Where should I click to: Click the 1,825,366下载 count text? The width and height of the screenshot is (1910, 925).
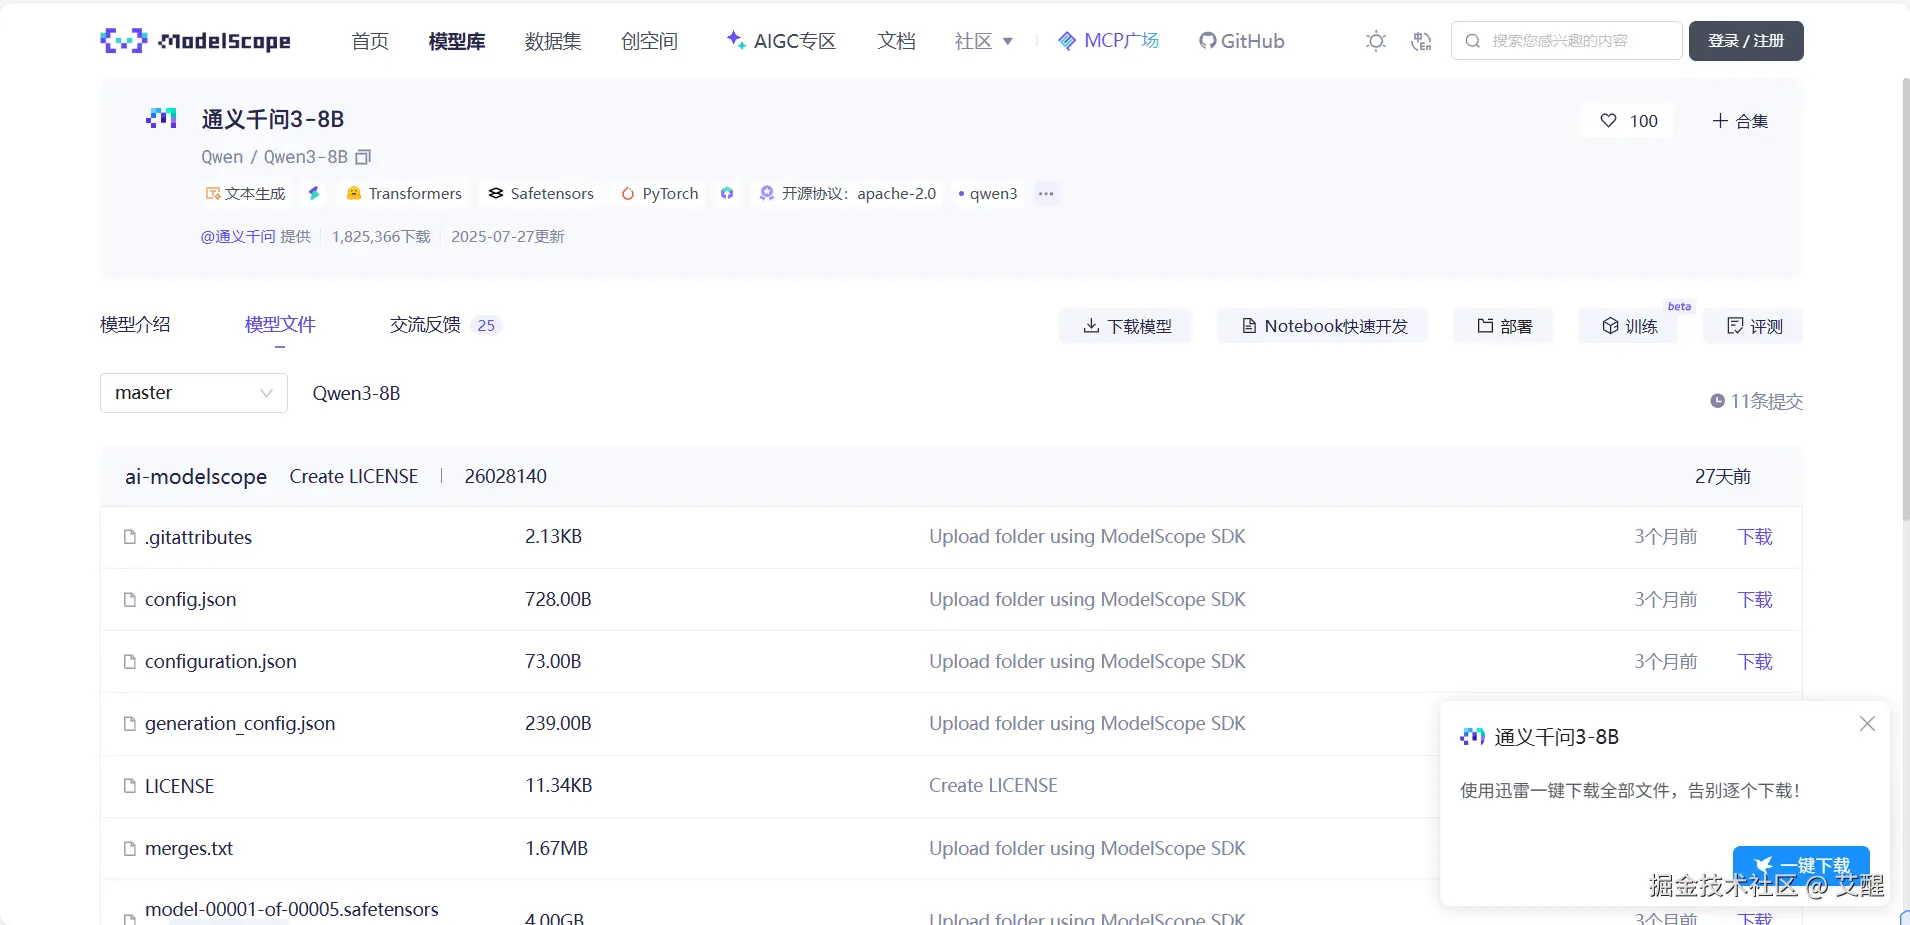click(381, 236)
